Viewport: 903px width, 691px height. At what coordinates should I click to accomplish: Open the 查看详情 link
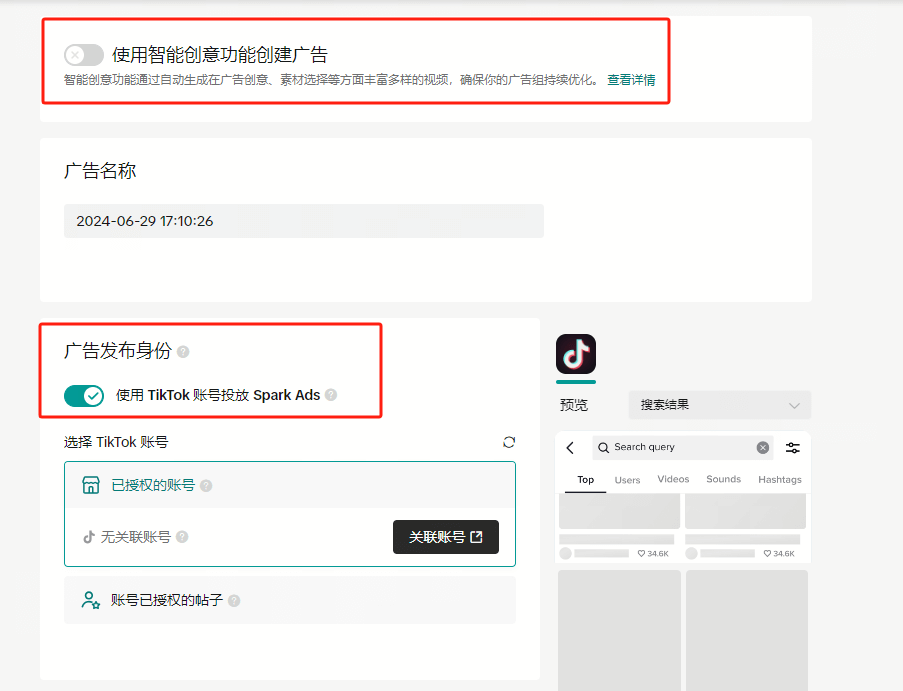pyautogui.click(x=631, y=80)
